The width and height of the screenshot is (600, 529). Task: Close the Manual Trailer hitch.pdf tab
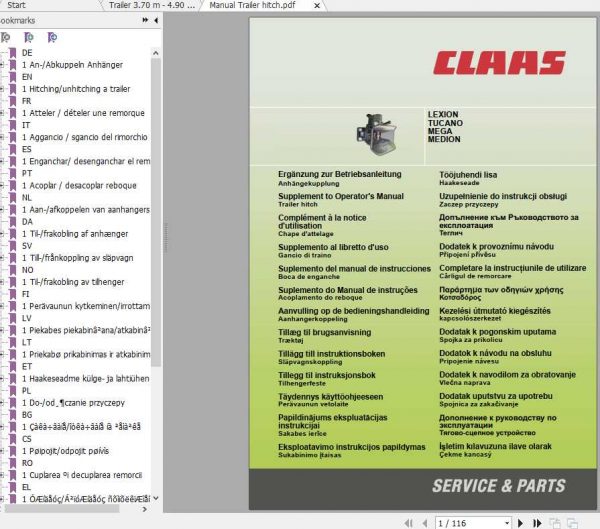pyautogui.click(x=317, y=6)
